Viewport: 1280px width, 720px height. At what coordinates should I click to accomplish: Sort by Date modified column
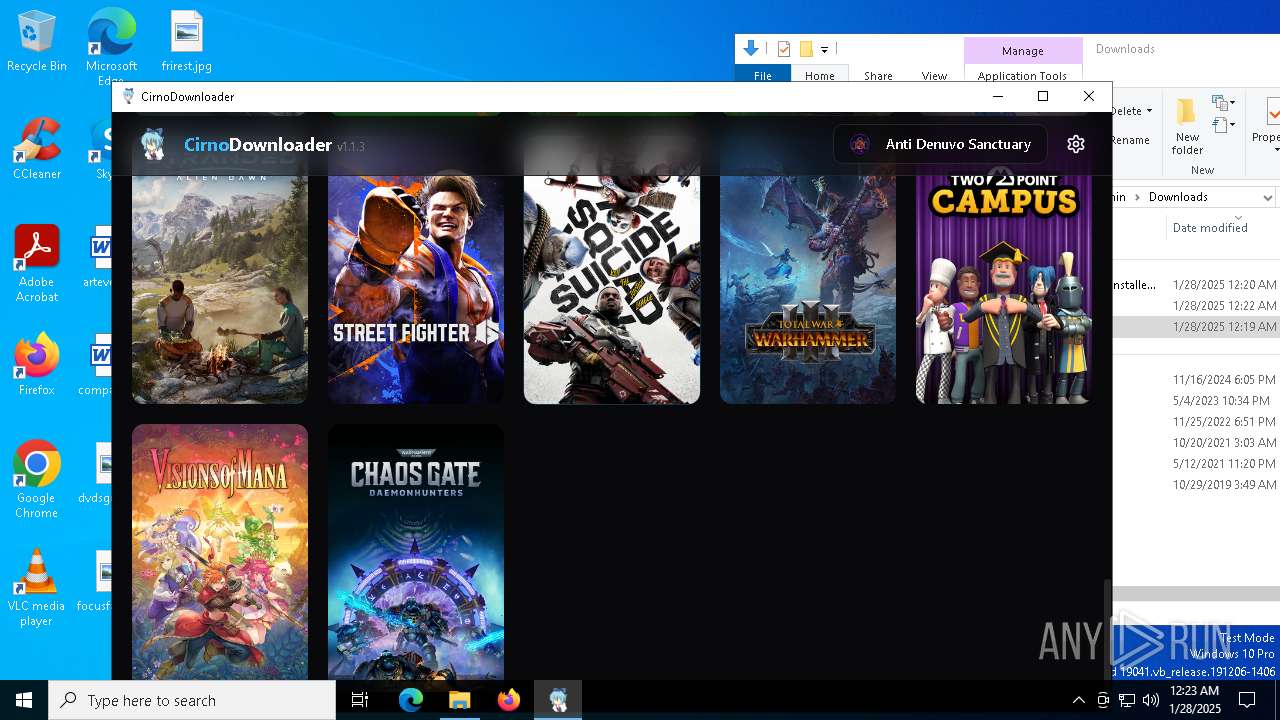click(1210, 228)
